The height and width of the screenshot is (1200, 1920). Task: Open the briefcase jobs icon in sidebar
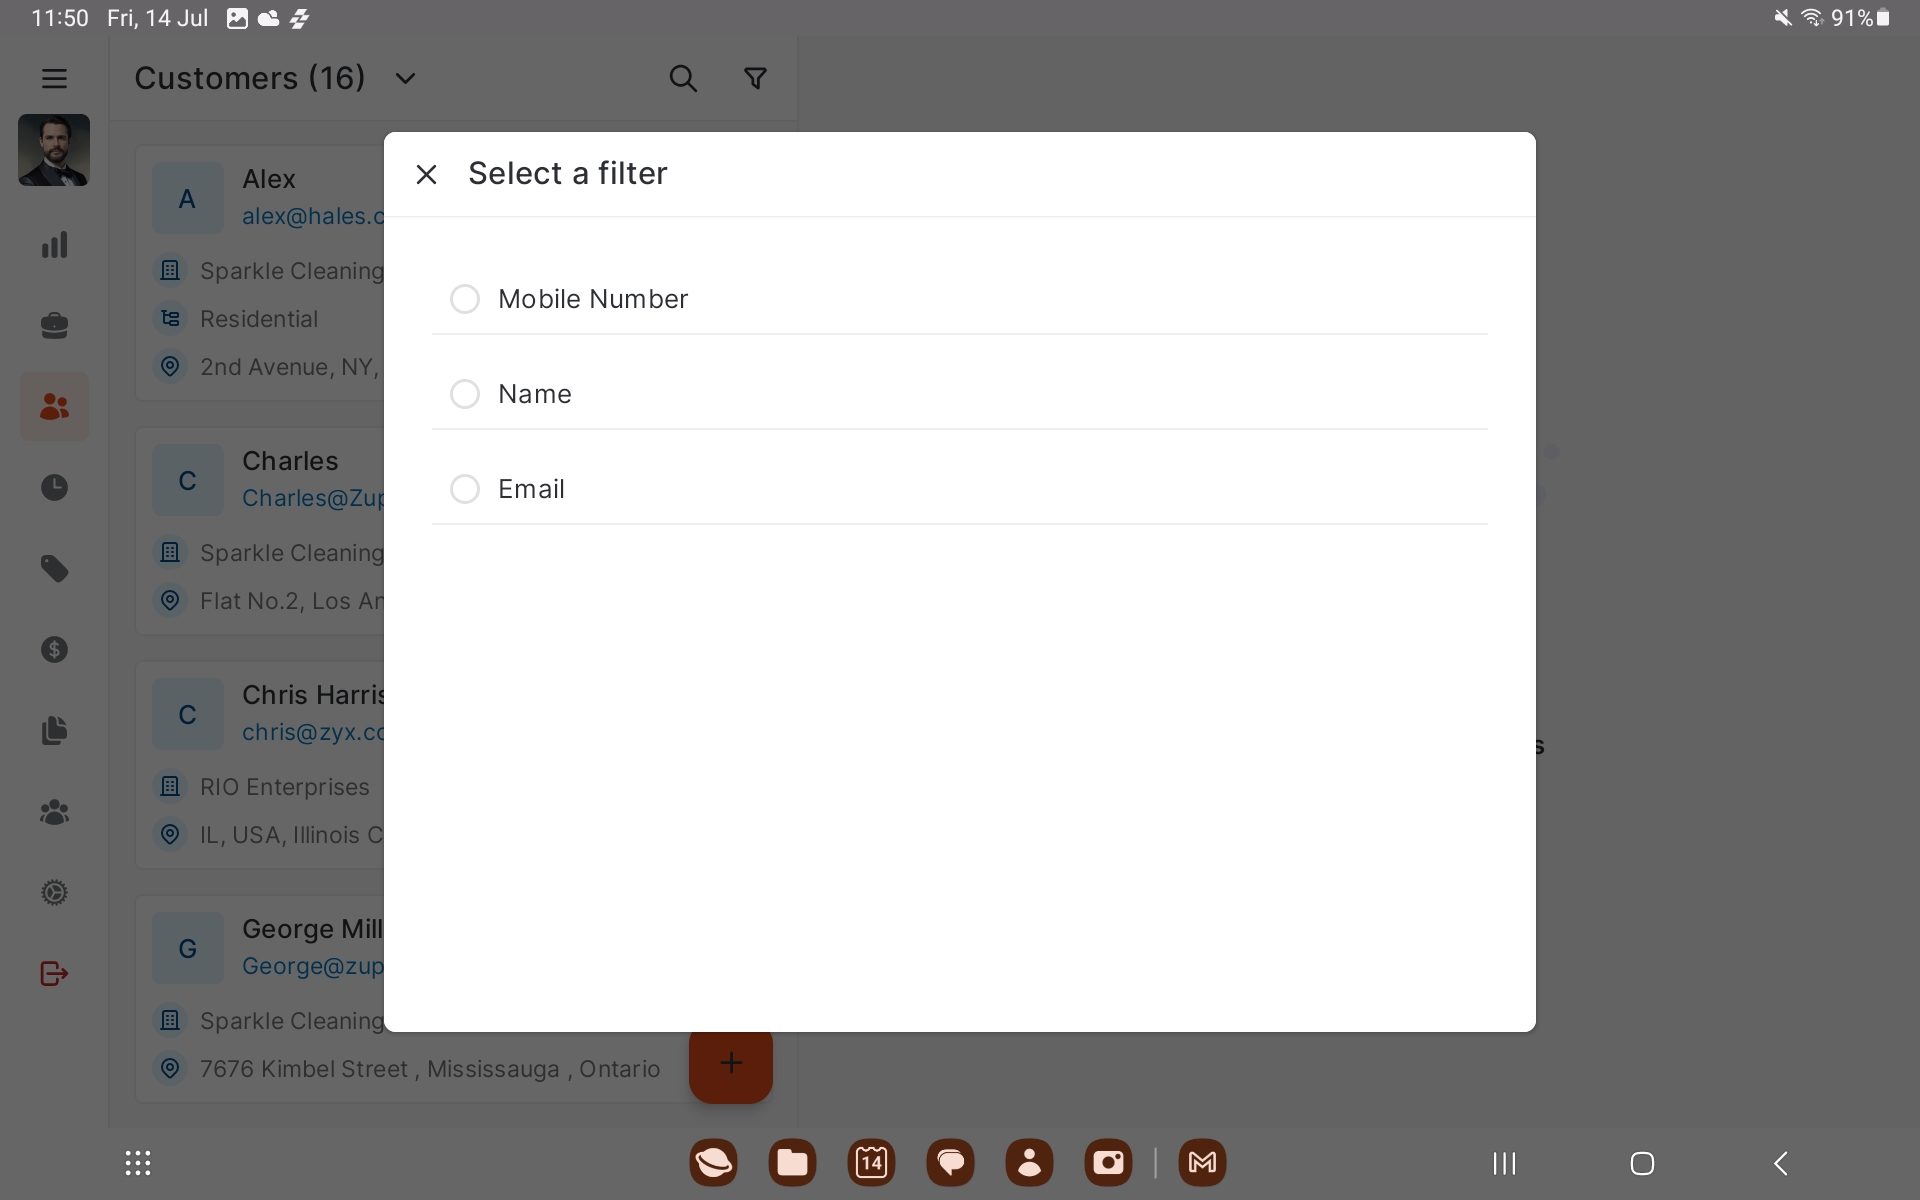[x=54, y=326]
